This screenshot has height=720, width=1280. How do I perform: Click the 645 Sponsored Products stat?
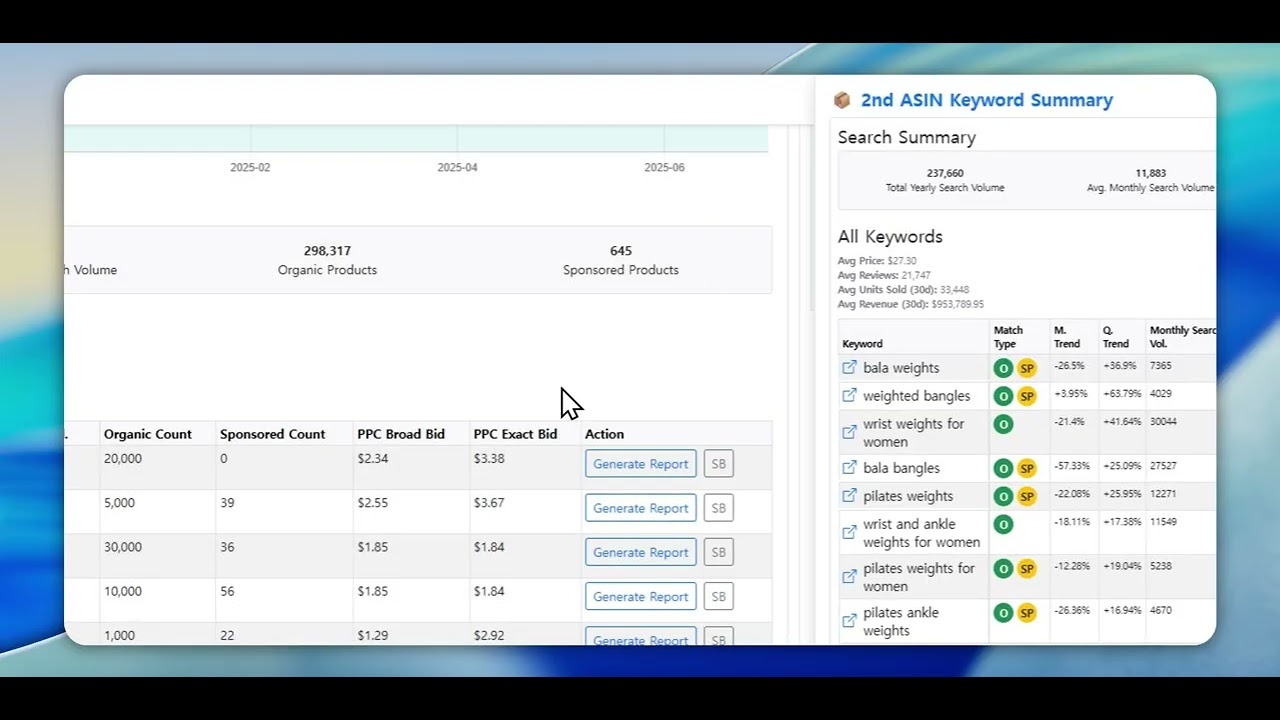click(x=620, y=260)
